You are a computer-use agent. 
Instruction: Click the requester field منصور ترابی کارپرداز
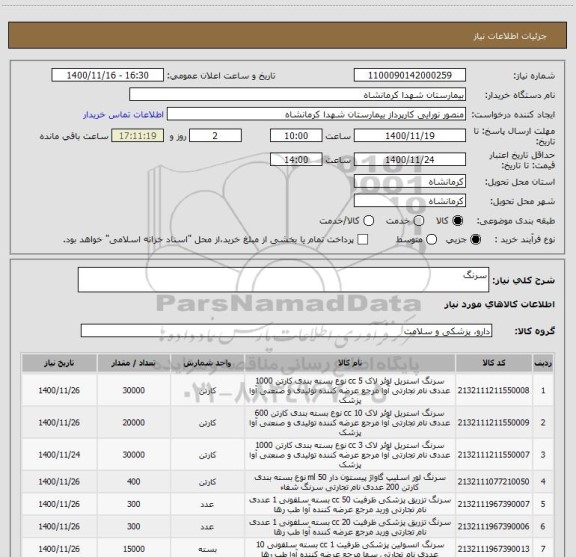click(x=316, y=115)
